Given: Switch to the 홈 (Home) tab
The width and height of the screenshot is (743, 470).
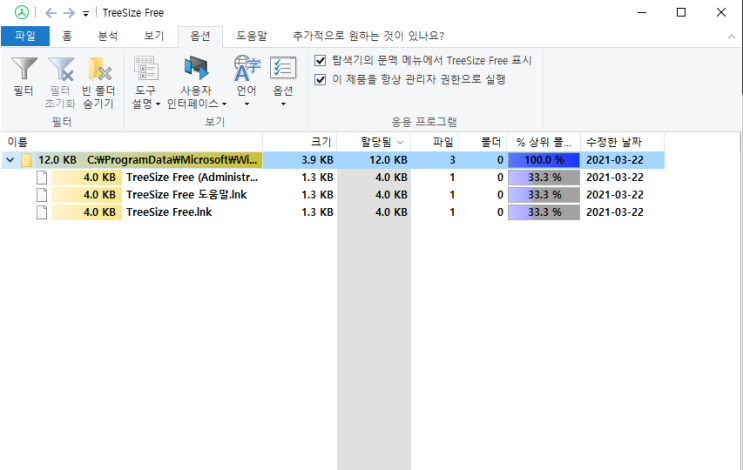Looking at the screenshot, I should 67,36.
